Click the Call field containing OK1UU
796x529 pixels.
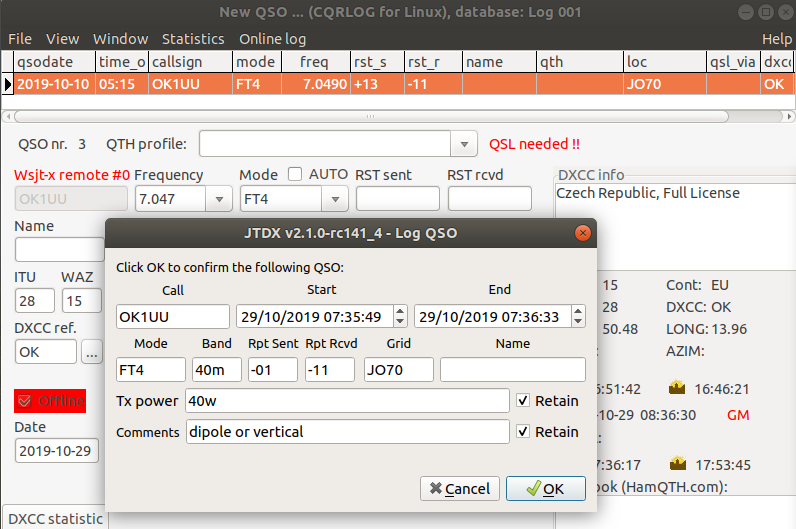(x=173, y=317)
